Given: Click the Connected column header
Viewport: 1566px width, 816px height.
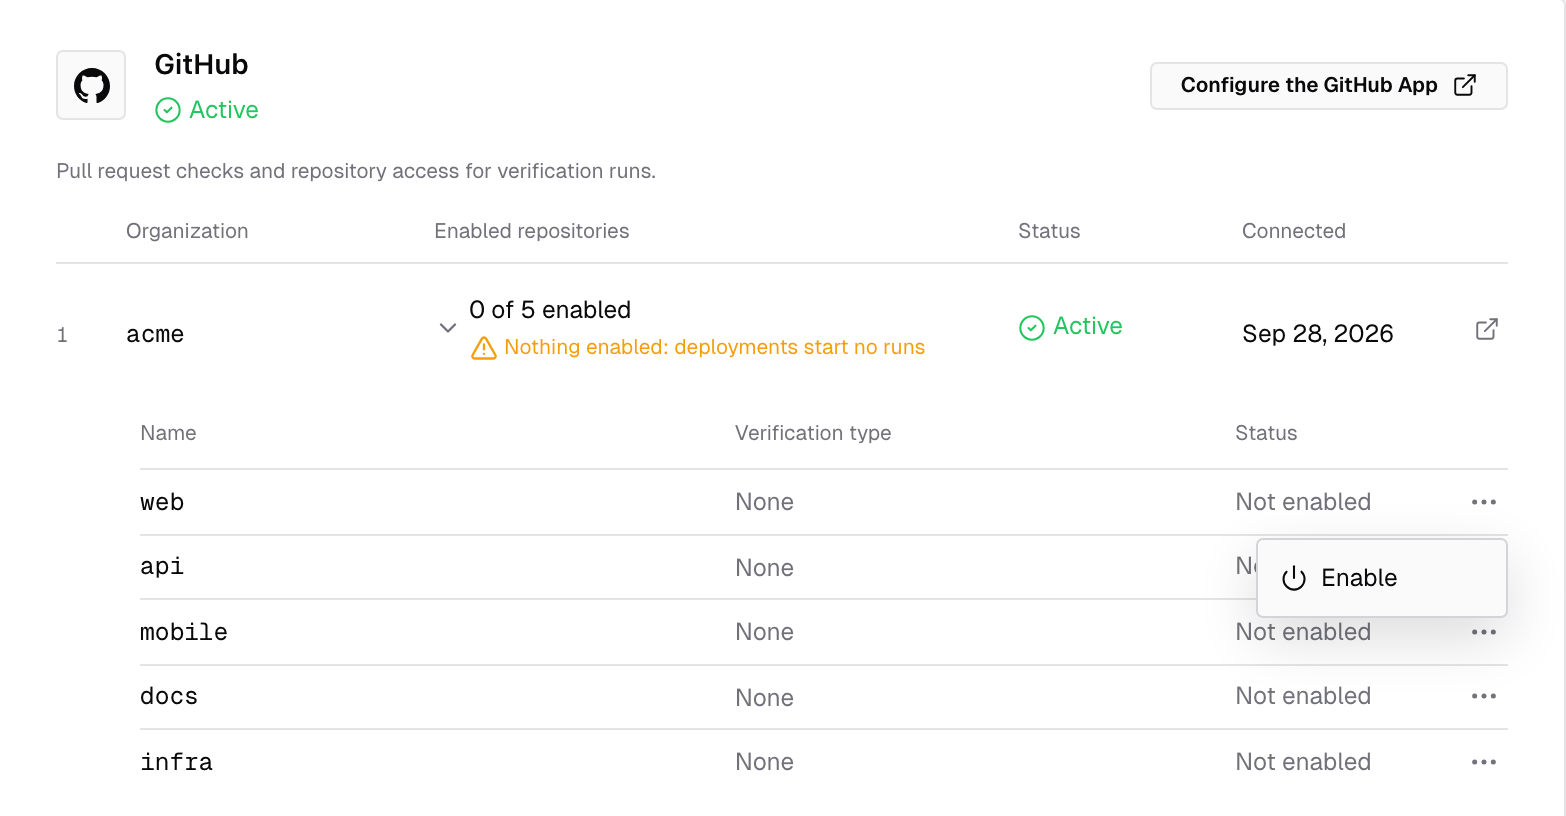Looking at the screenshot, I should [1294, 231].
